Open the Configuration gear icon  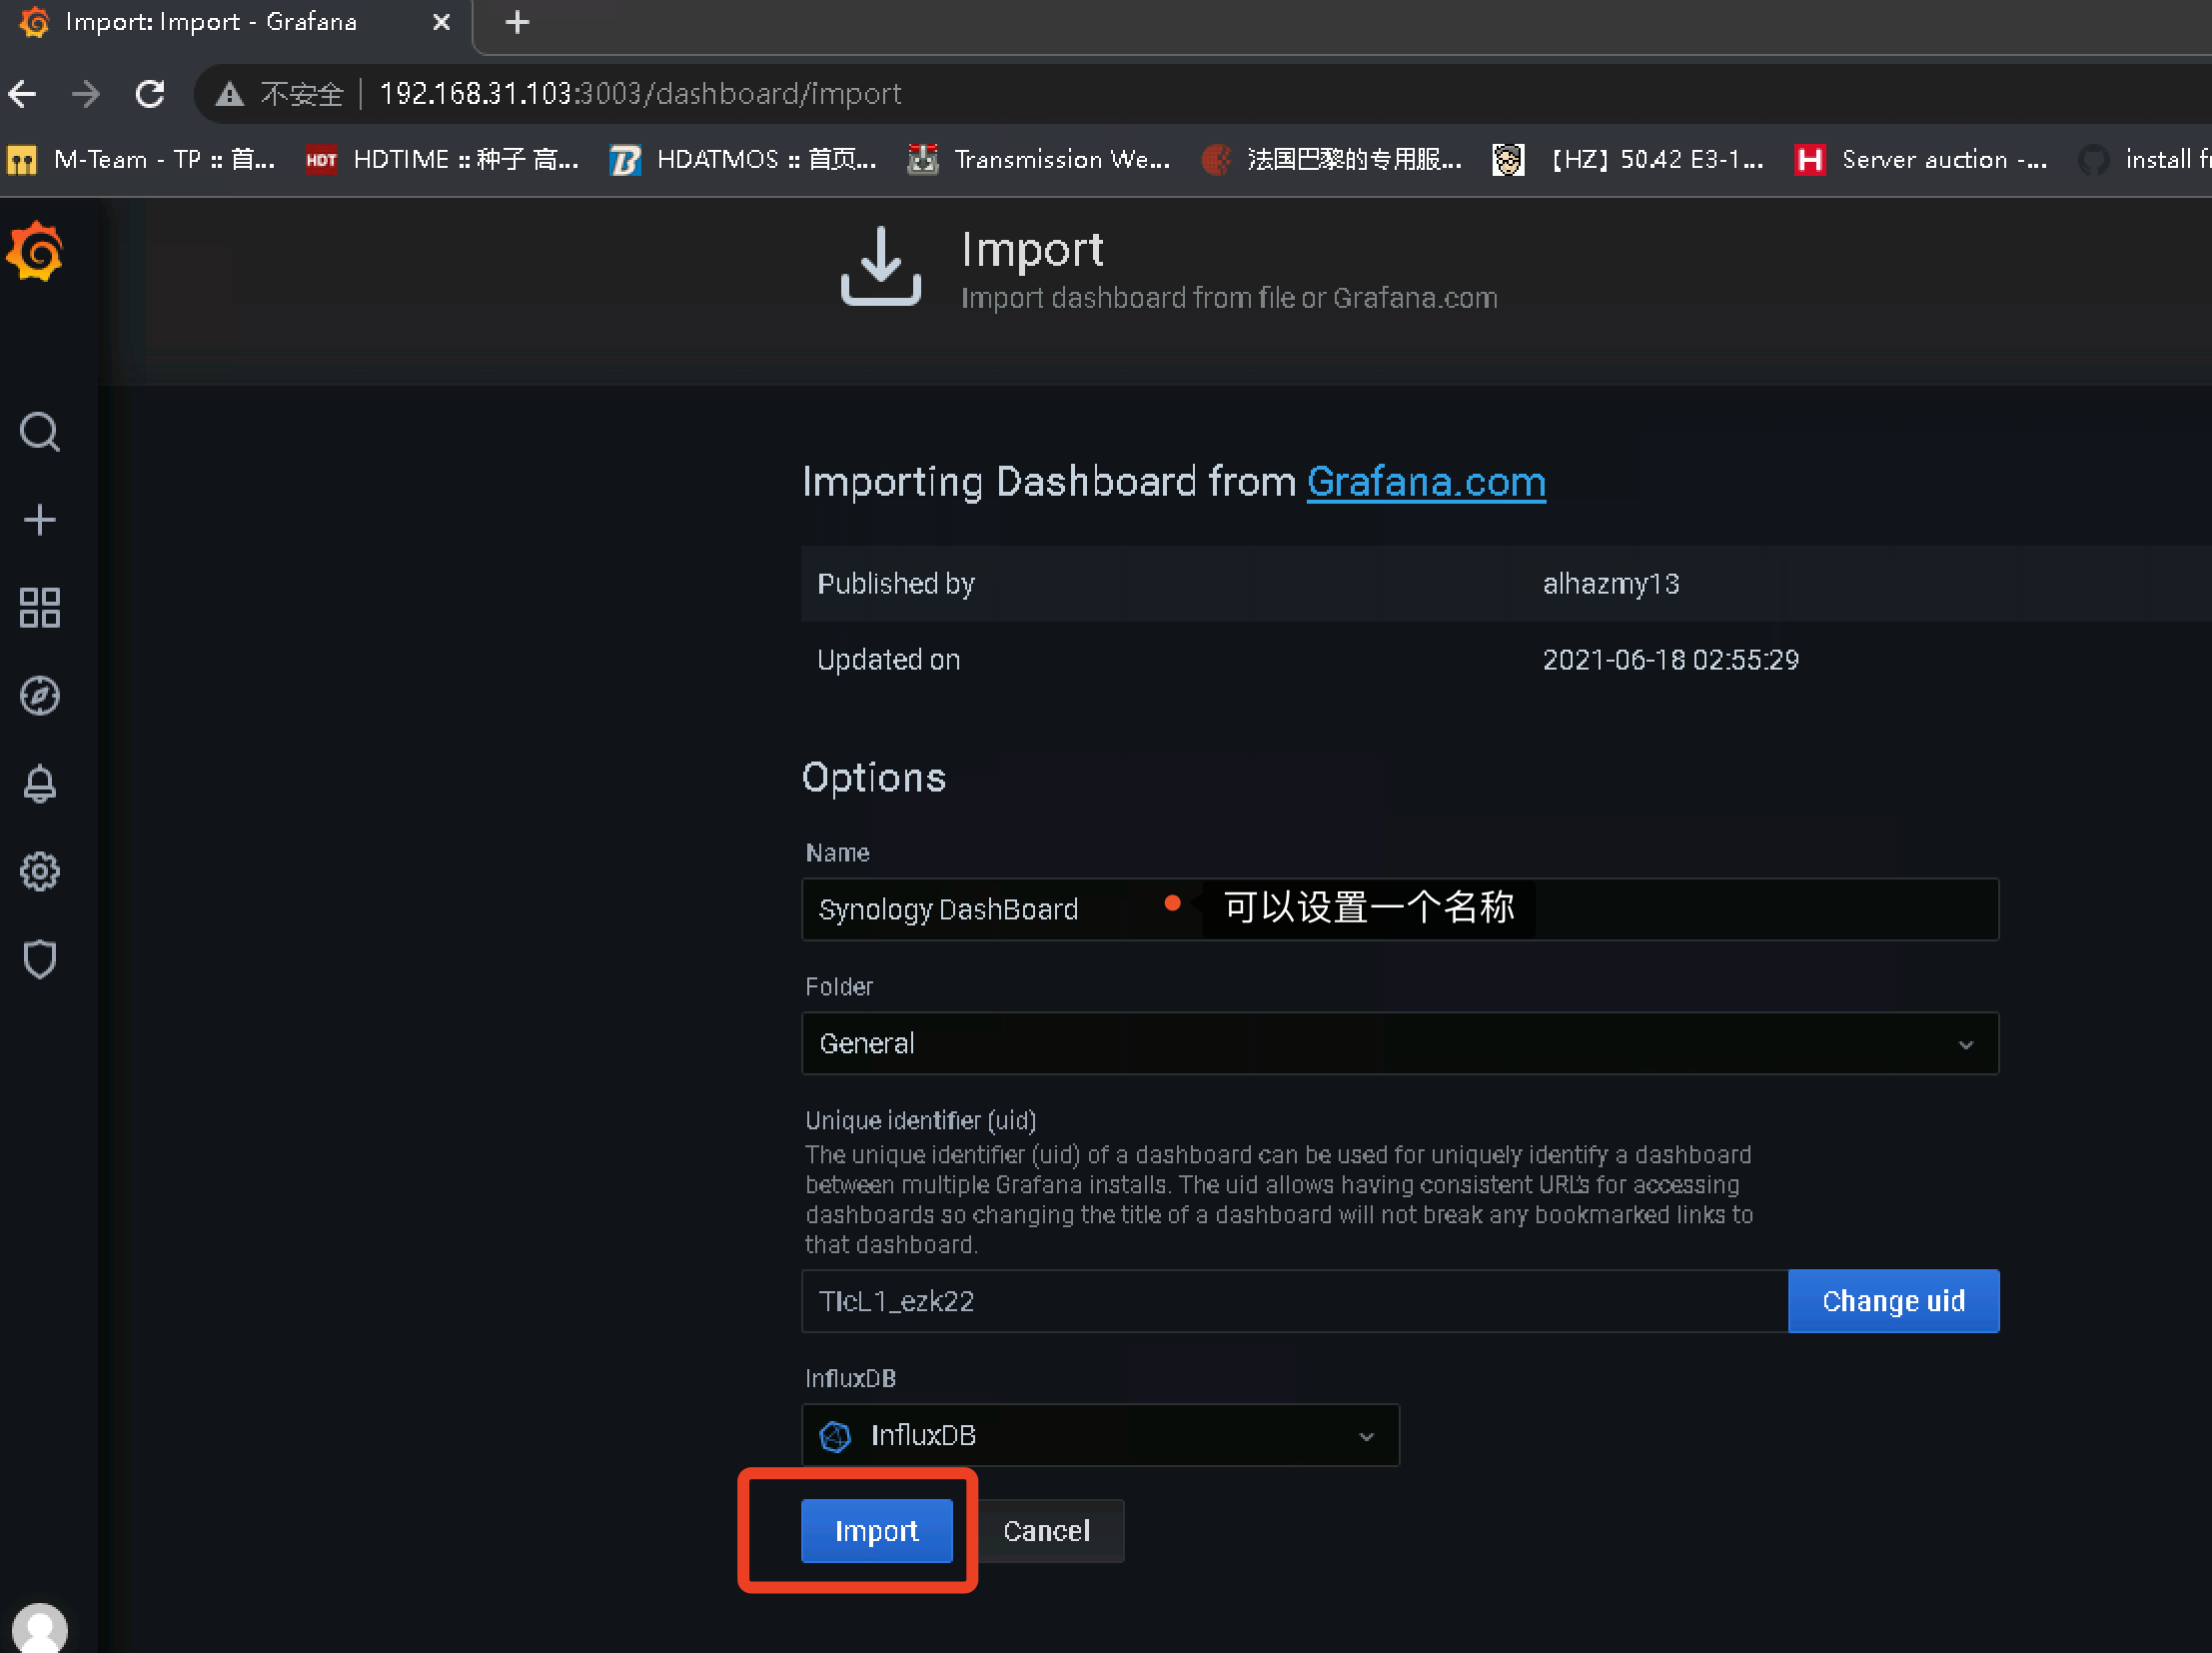(40, 871)
